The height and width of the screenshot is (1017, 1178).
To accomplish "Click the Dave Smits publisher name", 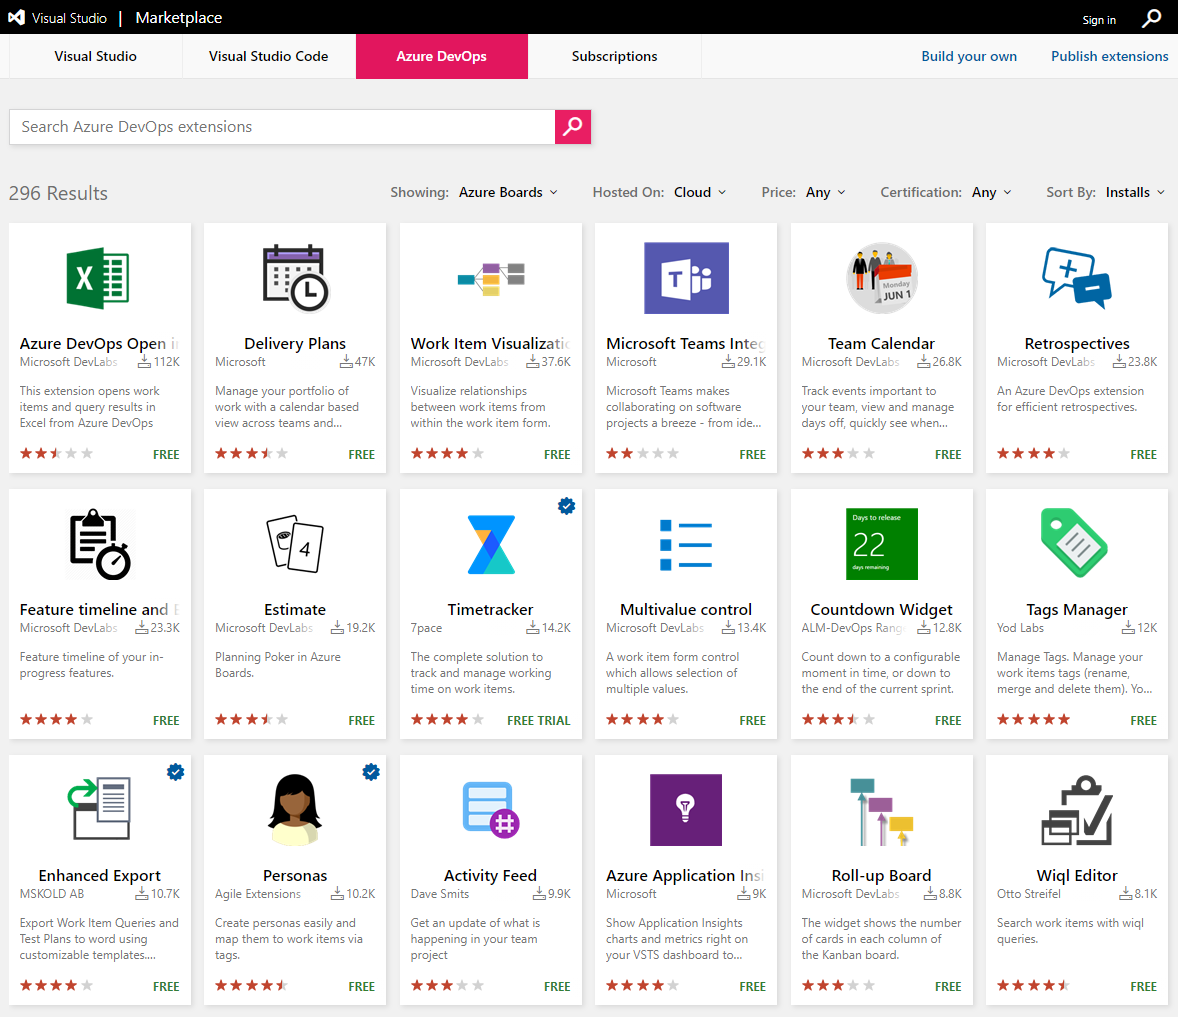I will tap(439, 894).
